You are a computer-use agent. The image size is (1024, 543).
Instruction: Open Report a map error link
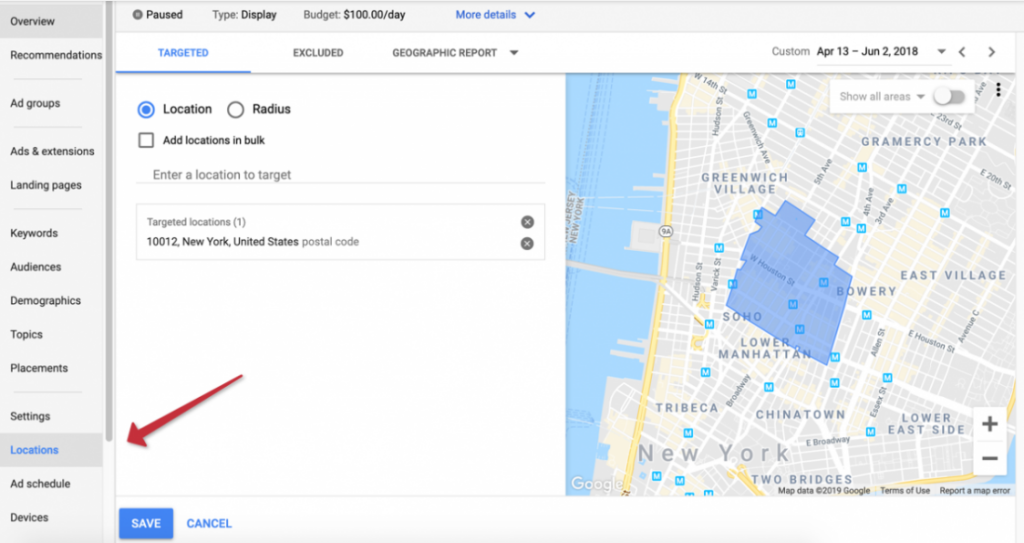(974, 491)
